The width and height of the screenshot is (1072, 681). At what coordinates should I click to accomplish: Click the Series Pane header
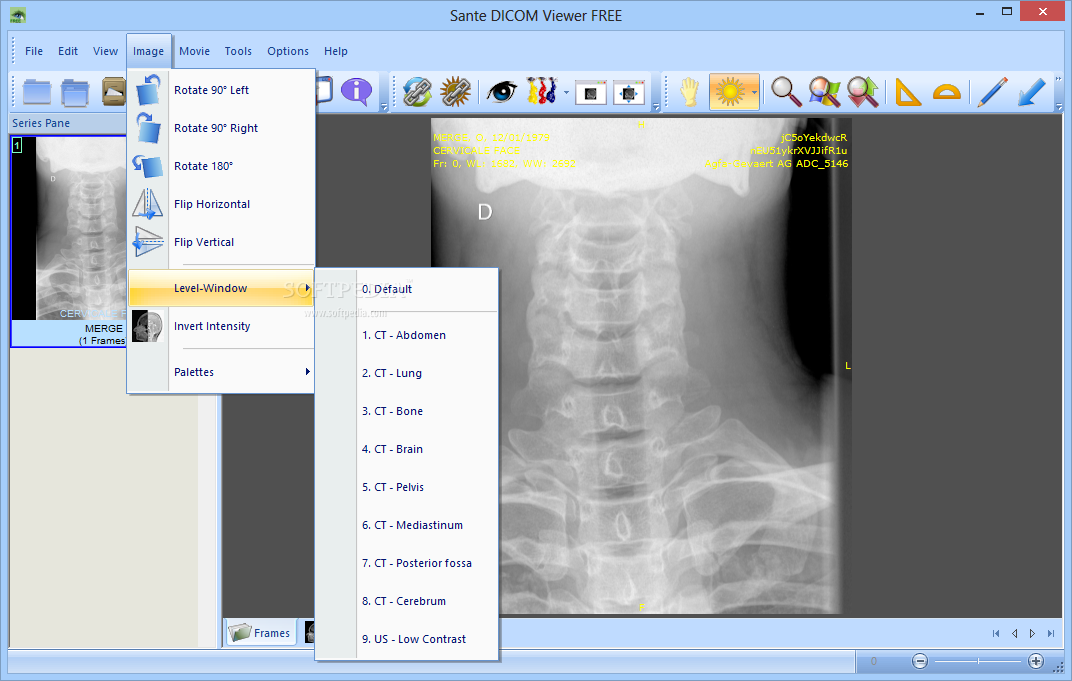(x=68, y=123)
